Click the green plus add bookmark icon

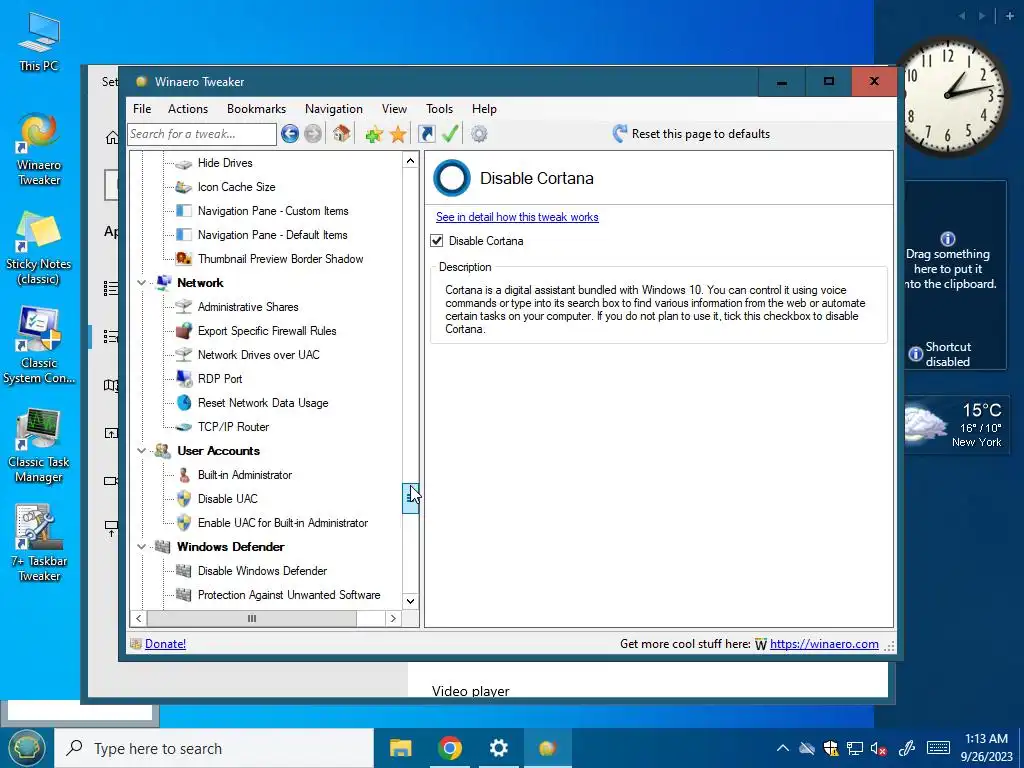374,135
